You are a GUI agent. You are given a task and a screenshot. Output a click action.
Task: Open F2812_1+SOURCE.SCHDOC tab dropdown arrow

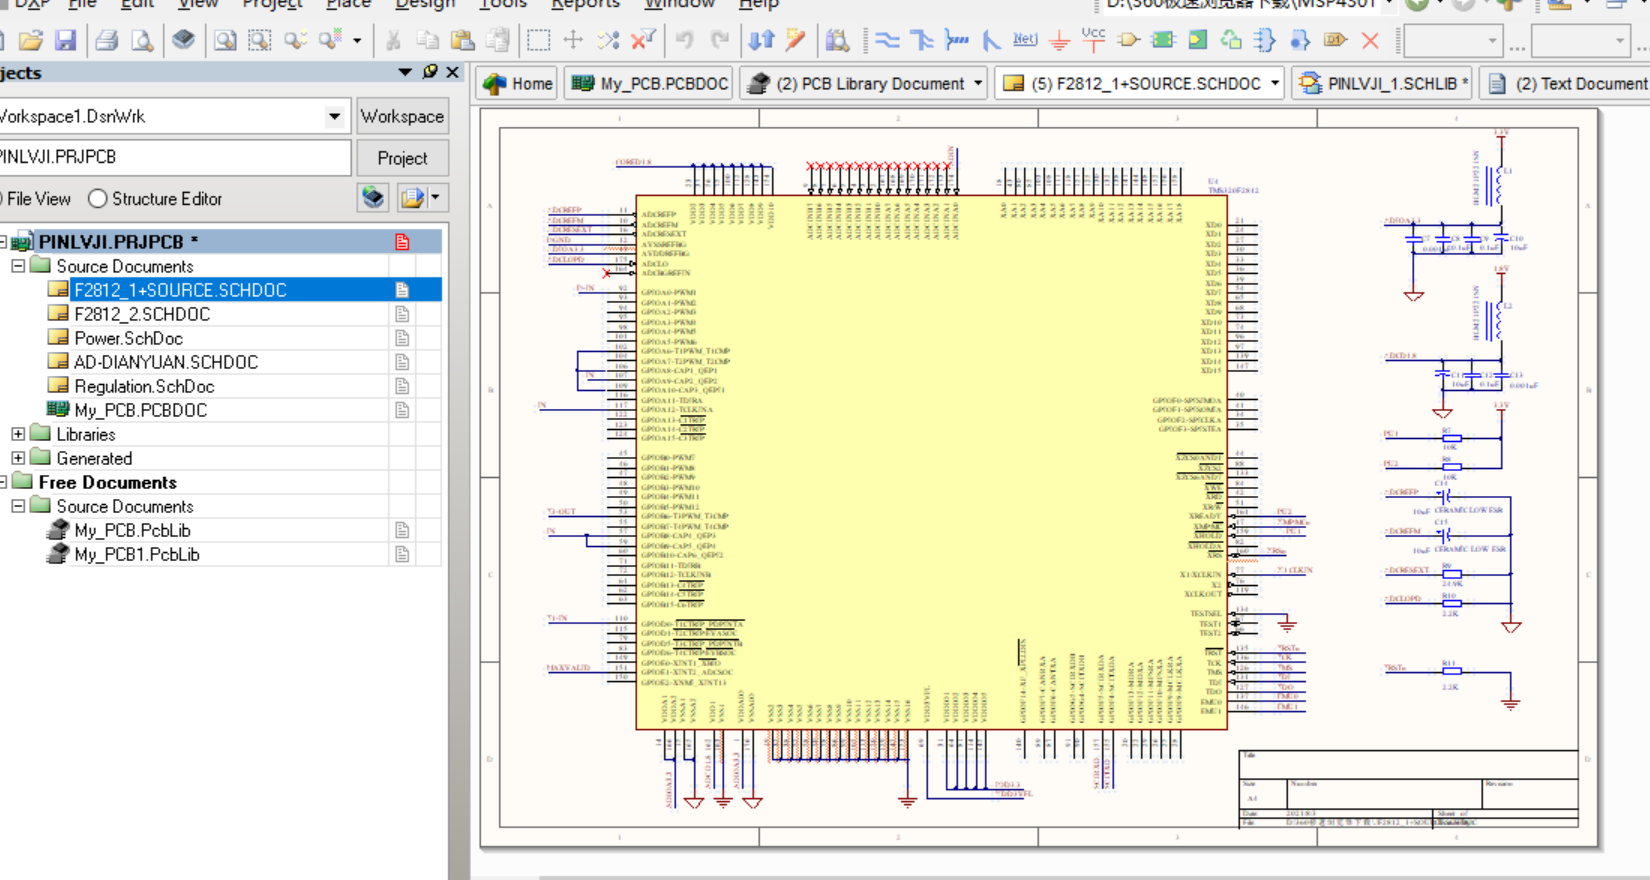(x=1275, y=84)
